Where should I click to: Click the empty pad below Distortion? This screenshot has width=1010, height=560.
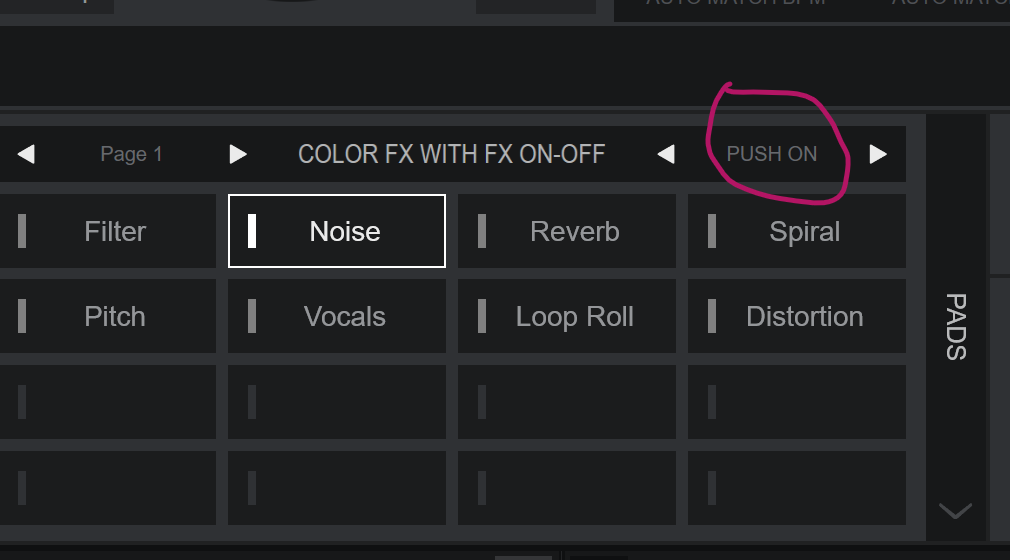pyautogui.click(x=797, y=402)
